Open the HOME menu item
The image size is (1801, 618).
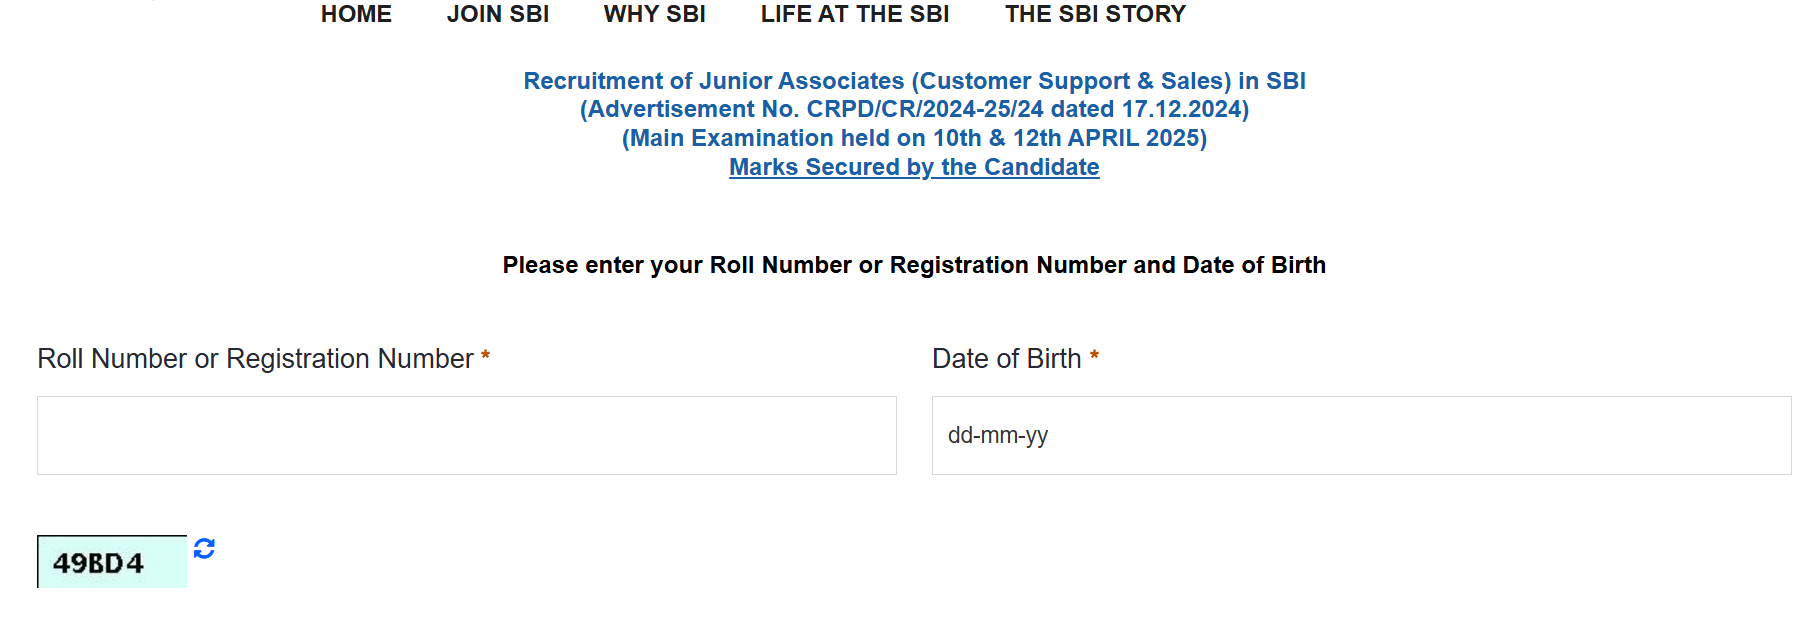[x=356, y=14]
